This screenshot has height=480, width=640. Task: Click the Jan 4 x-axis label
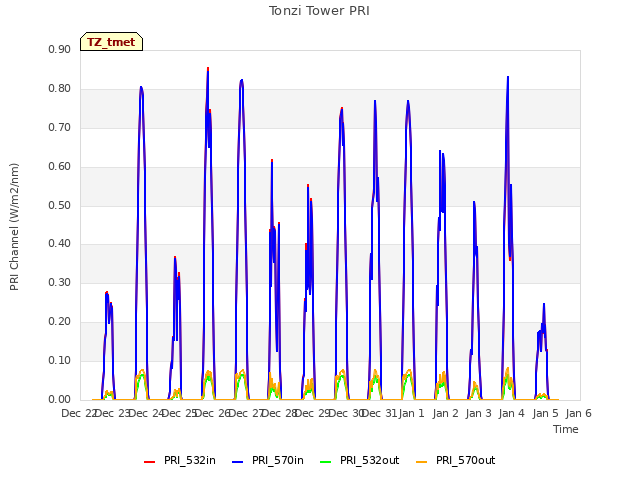(512, 413)
